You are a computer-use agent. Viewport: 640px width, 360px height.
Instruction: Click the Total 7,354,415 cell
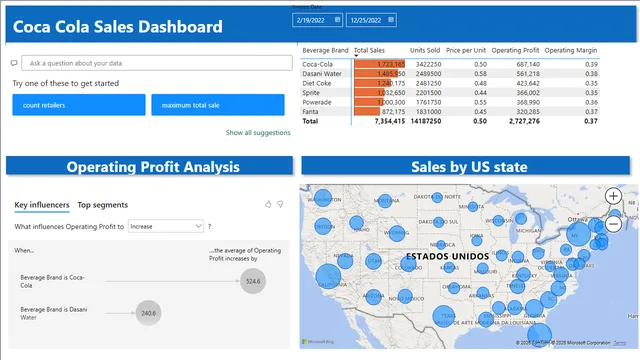click(390, 121)
